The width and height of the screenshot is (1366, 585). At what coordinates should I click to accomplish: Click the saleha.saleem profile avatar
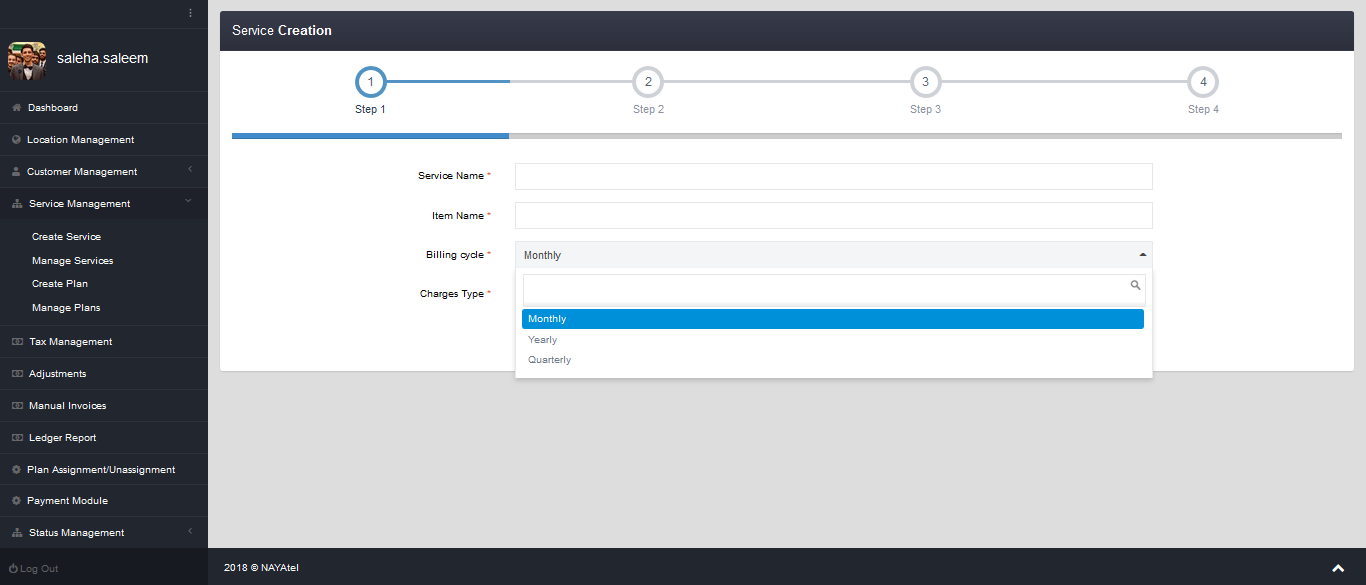pos(27,60)
